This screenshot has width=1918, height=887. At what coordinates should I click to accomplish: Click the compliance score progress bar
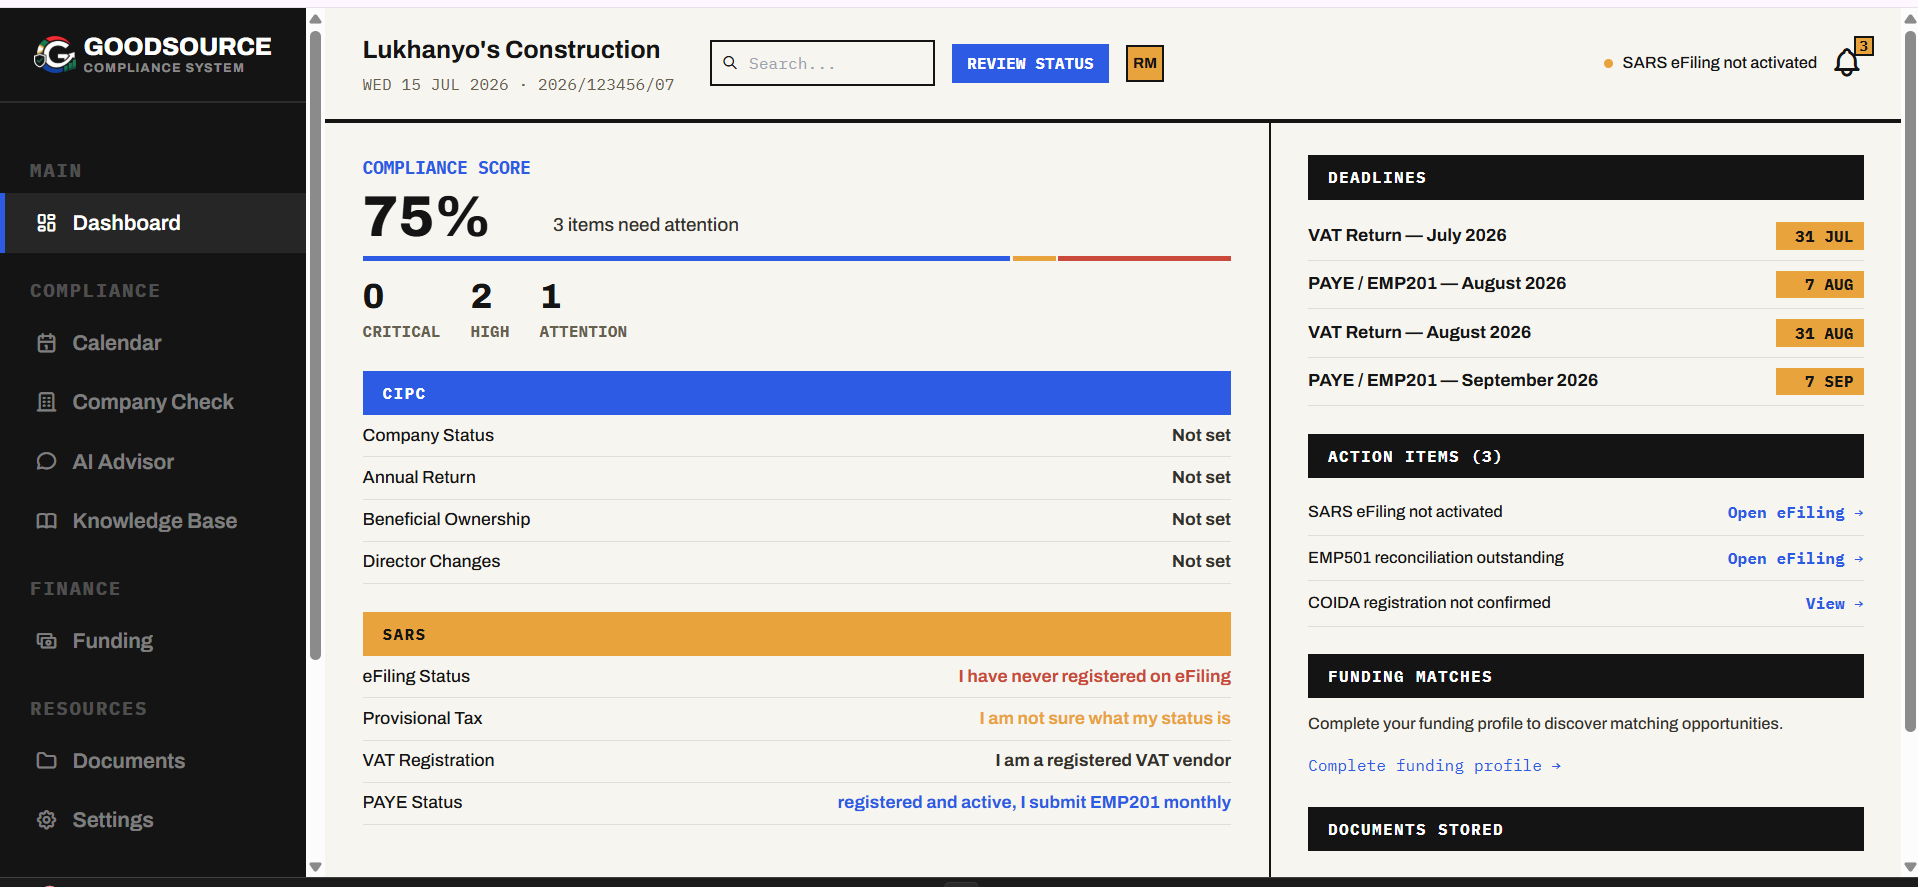tap(796, 259)
